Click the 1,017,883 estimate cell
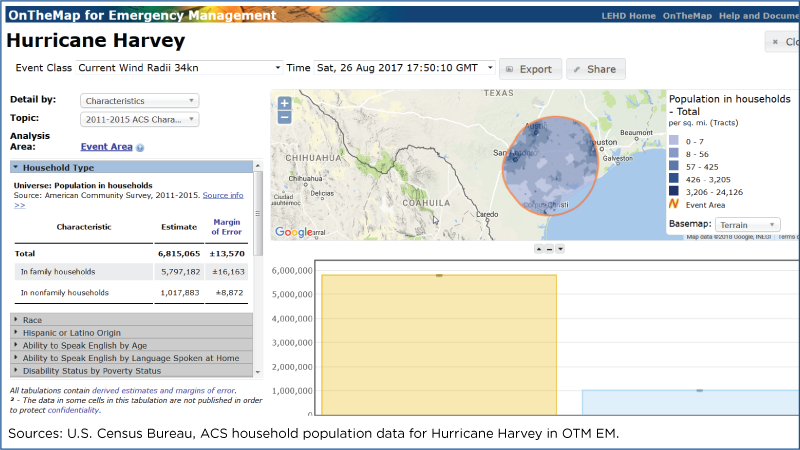Screen dimensions: 800x450 click(x=181, y=293)
